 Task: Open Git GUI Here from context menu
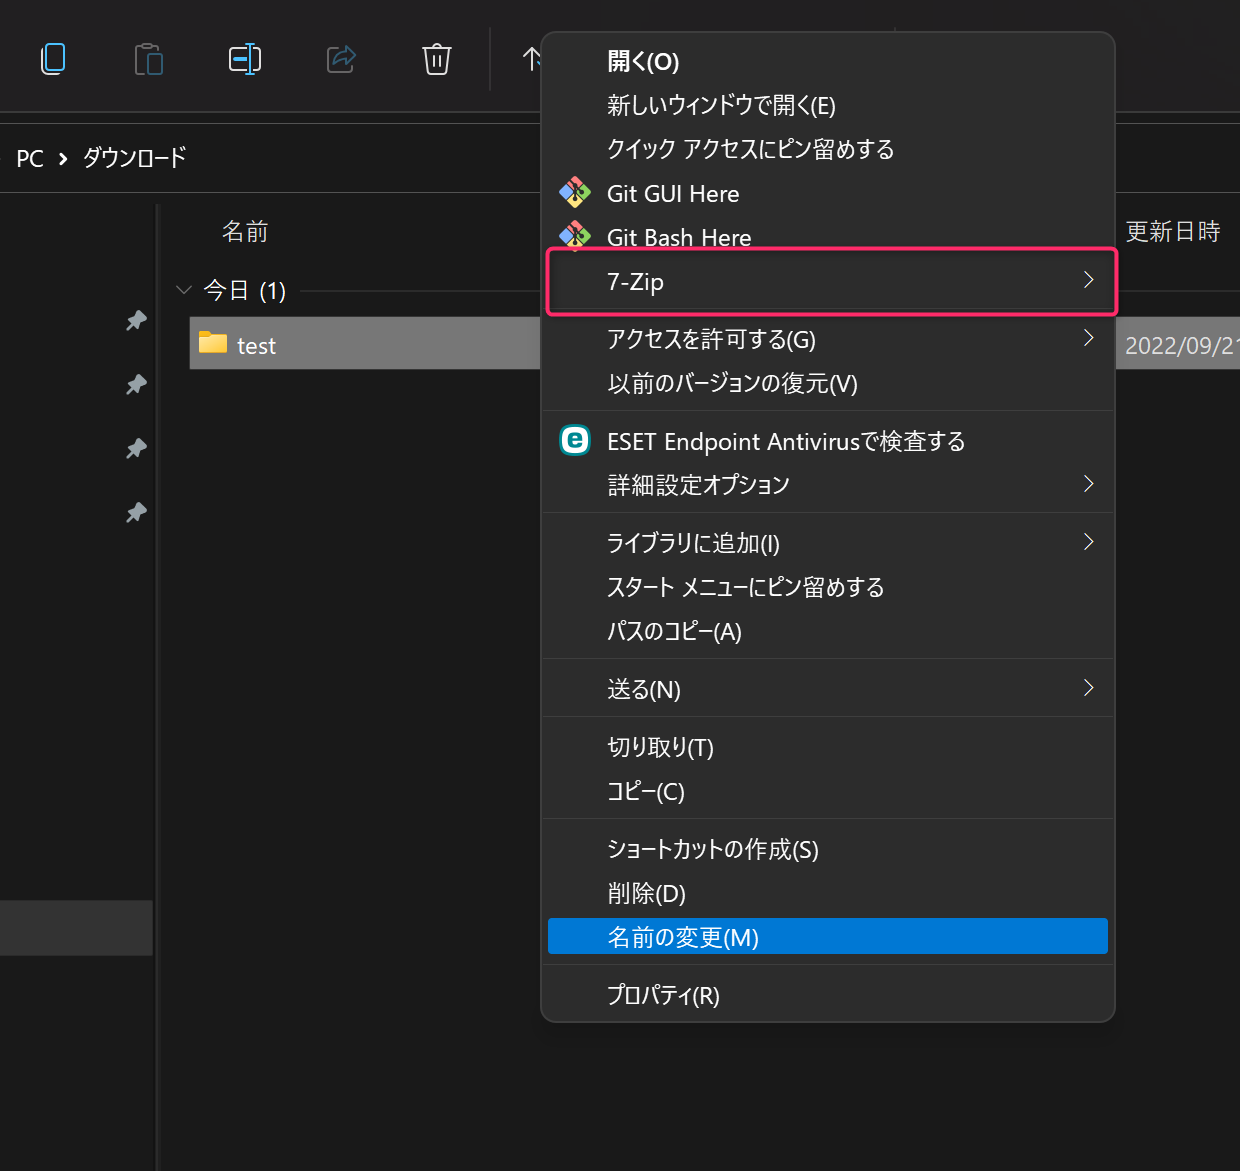pos(673,194)
